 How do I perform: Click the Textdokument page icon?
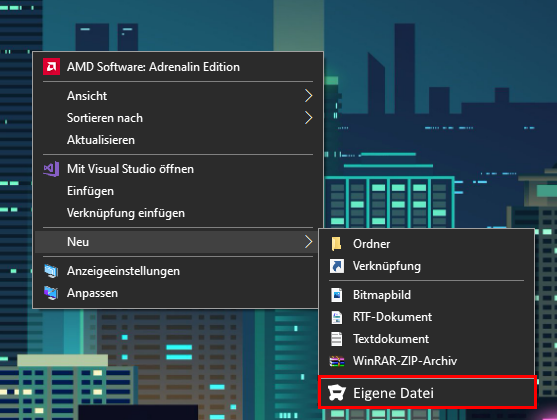337,339
